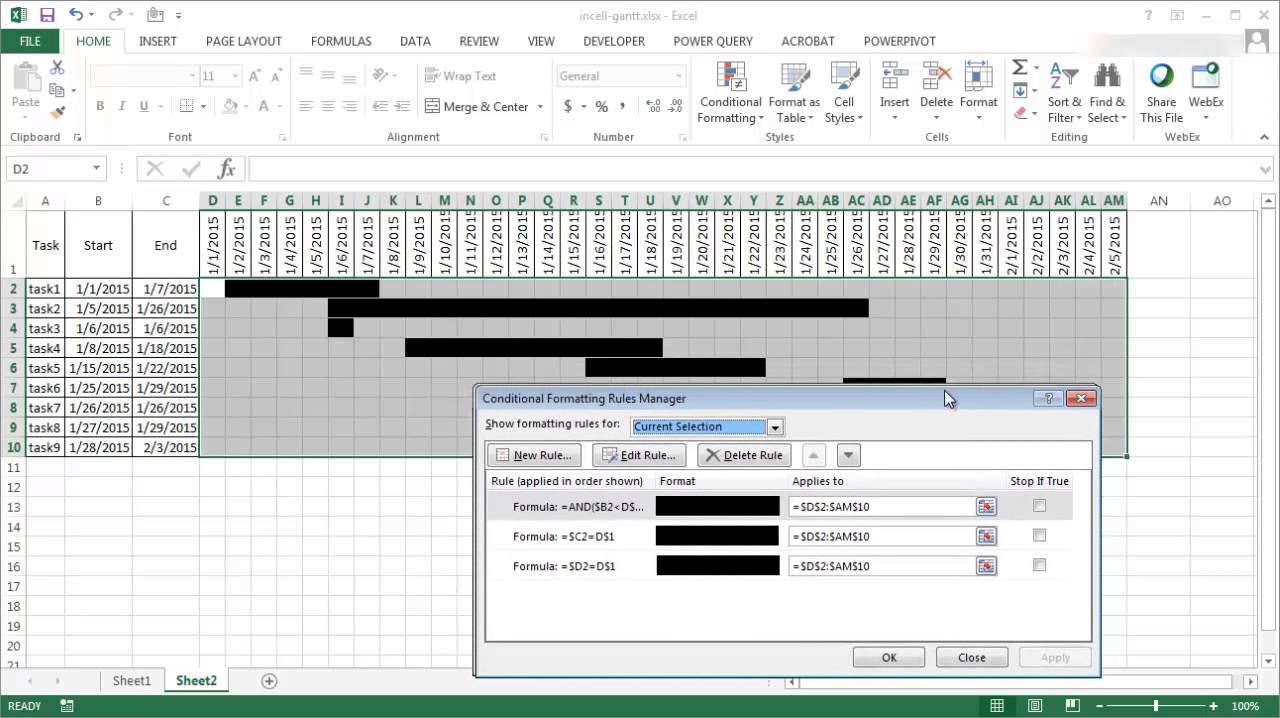This screenshot has height=718, width=1280.
Task: Click the Cut scissors icon
Action: pyautogui.click(x=57, y=68)
